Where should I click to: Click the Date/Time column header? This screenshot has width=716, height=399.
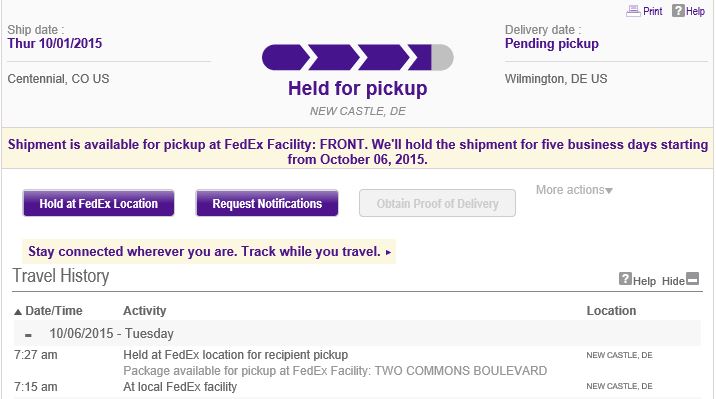click(54, 311)
